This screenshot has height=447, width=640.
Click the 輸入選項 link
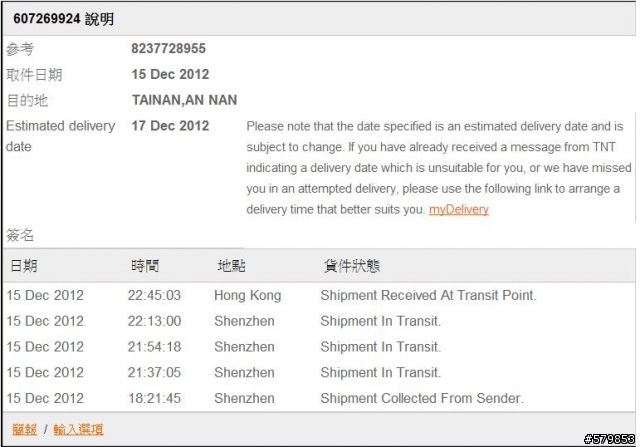(x=78, y=429)
